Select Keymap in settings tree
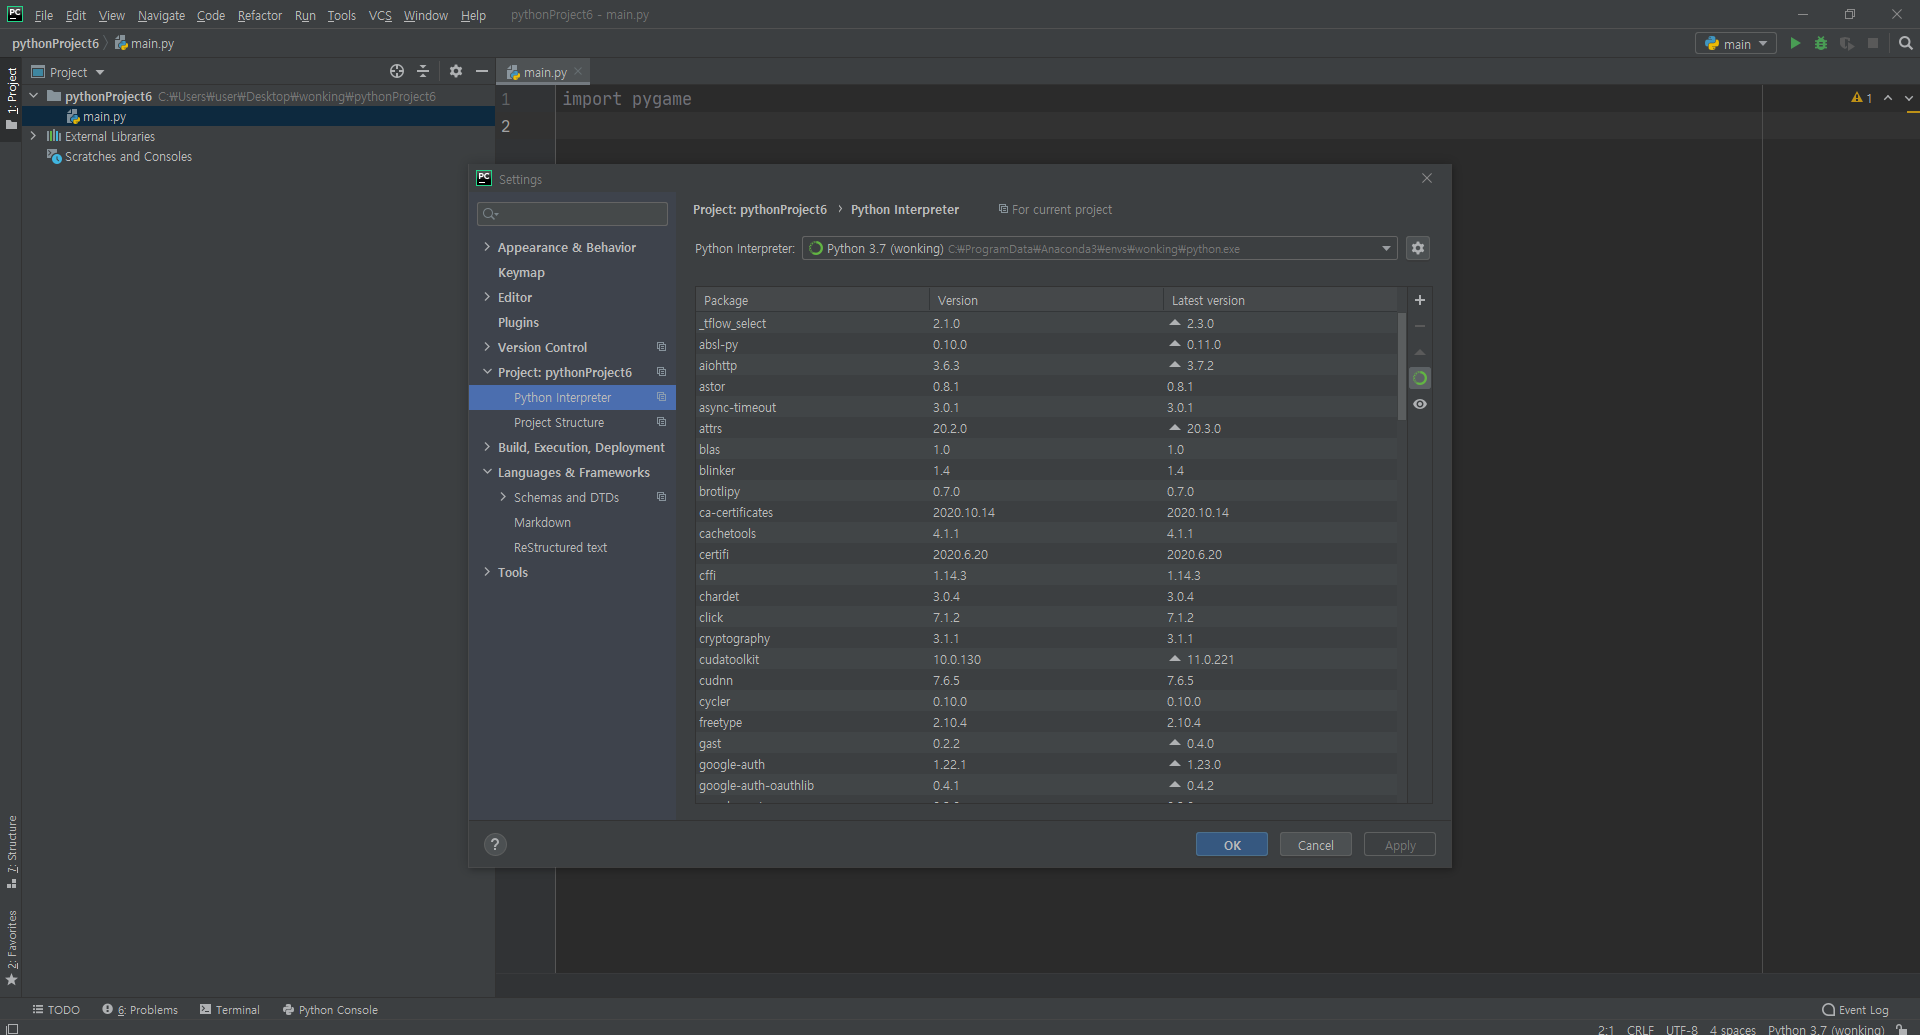The width and height of the screenshot is (1920, 1035). [521, 272]
